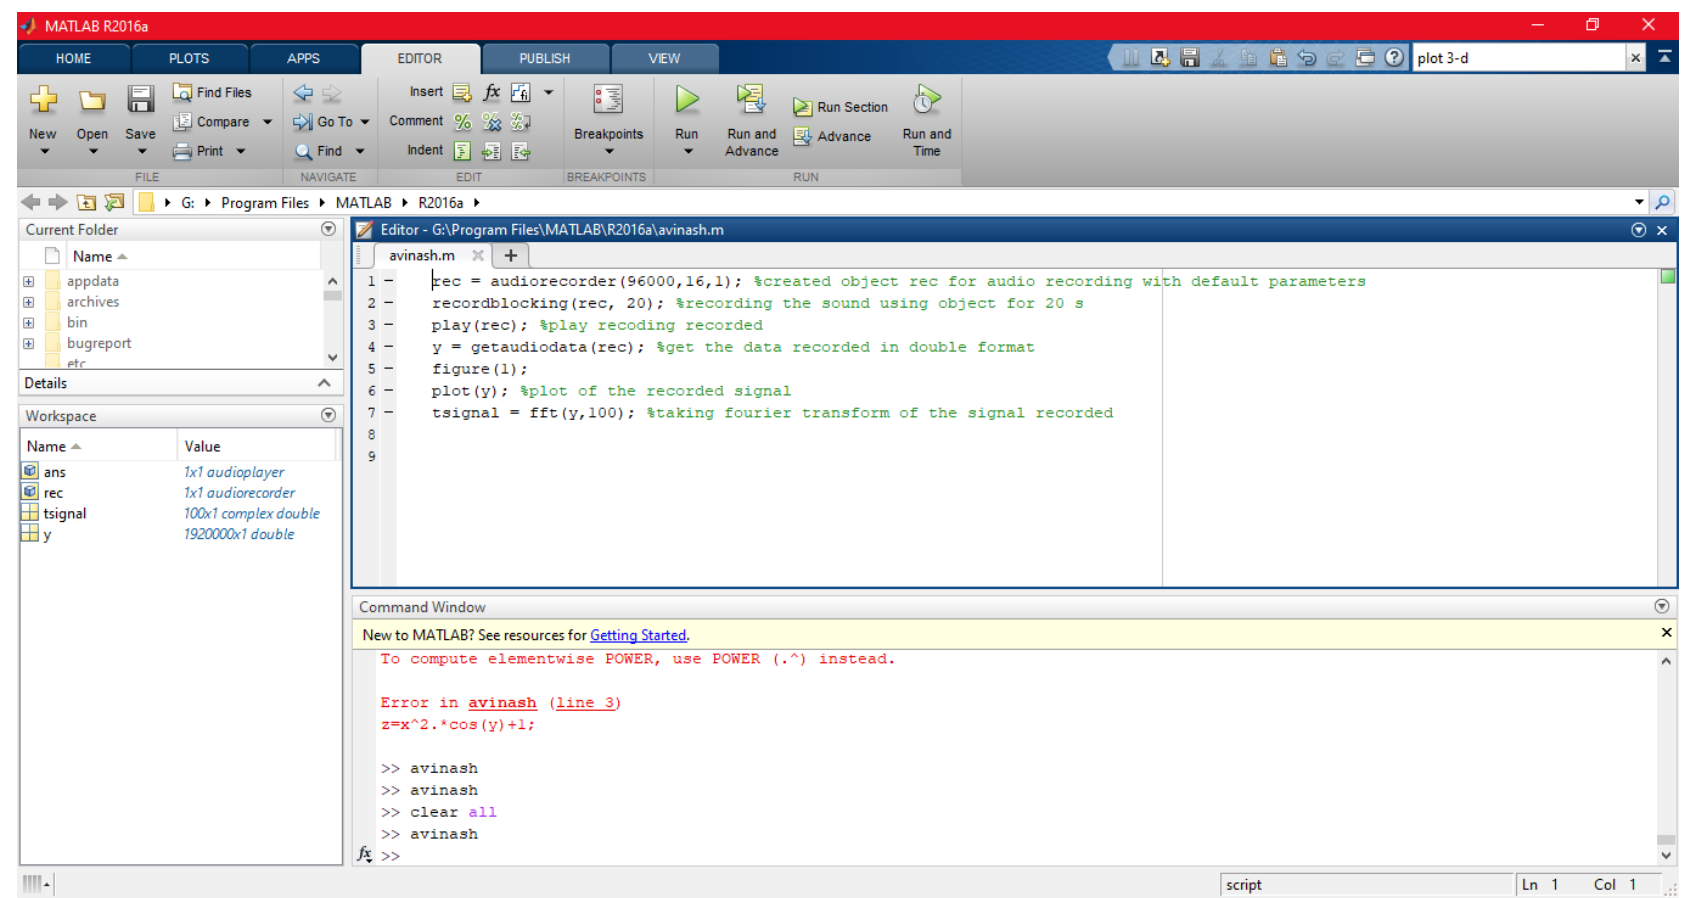Switch to the PUBLISH tab

tap(544, 58)
